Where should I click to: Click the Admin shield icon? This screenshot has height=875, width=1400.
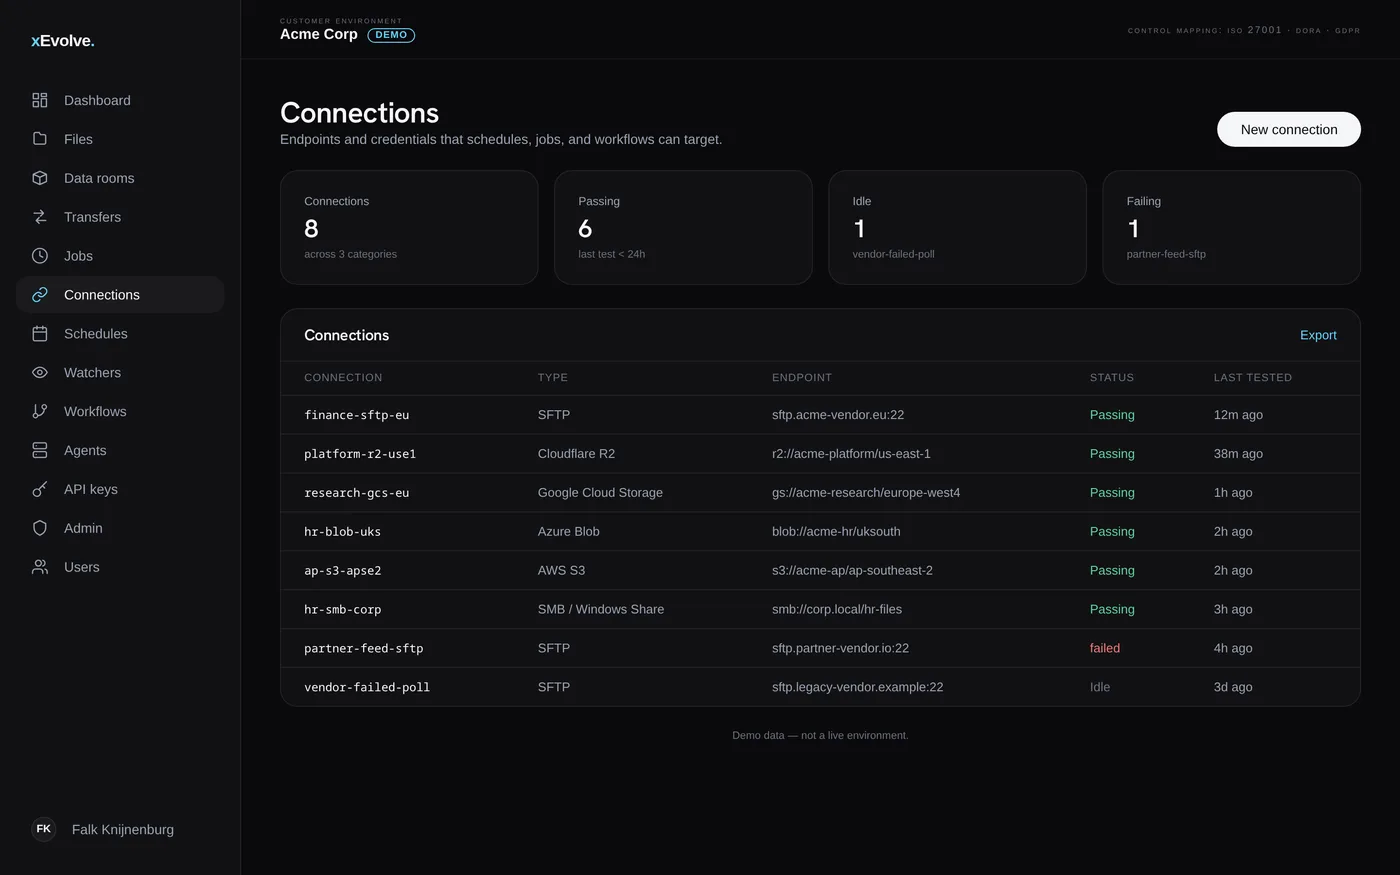coord(40,528)
